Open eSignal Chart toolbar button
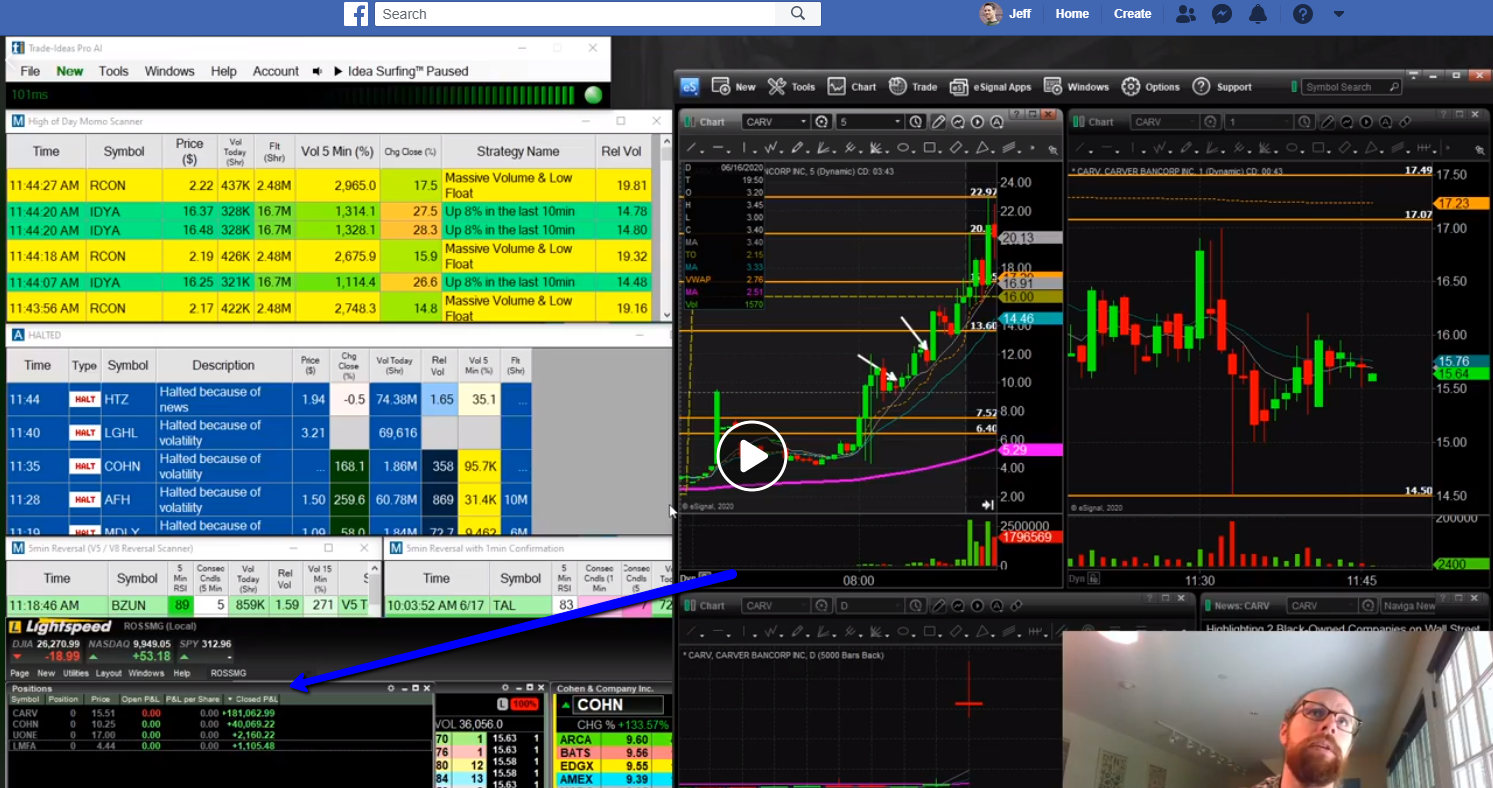This screenshot has width=1493, height=788. point(852,87)
